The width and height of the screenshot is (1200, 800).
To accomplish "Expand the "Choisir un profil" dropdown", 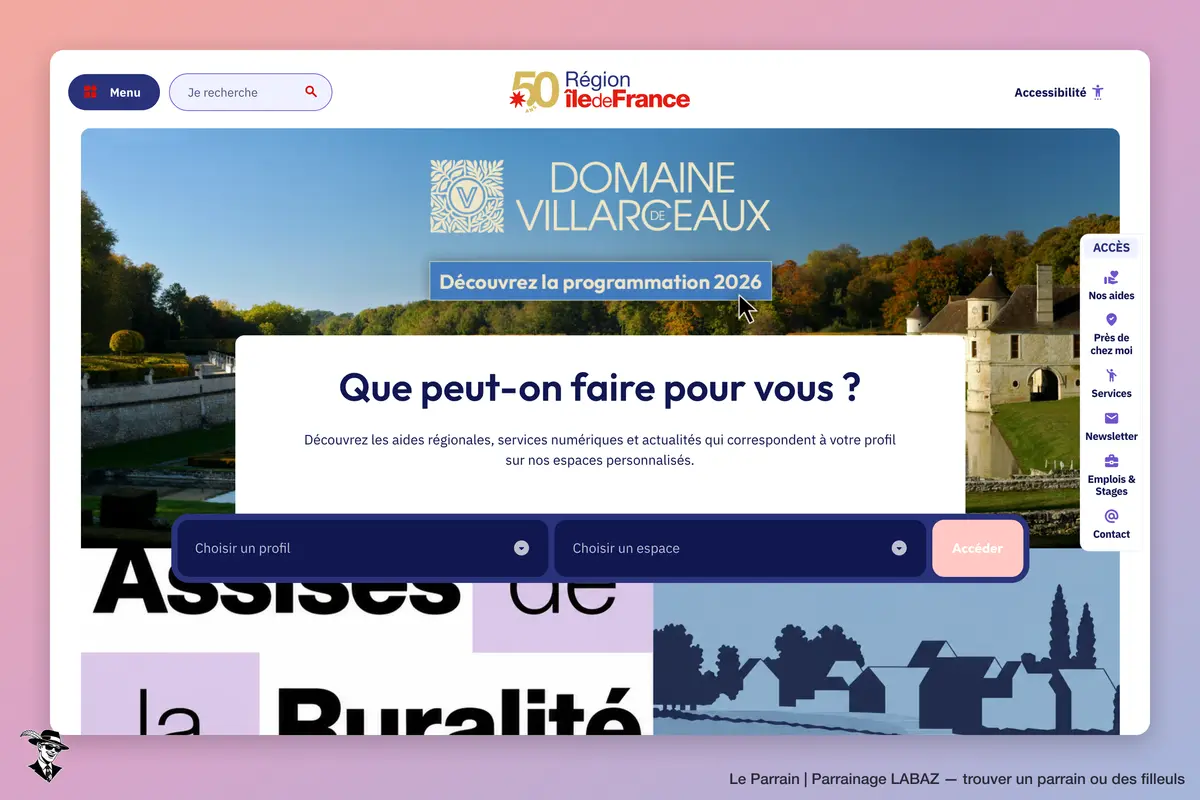I will (x=362, y=548).
